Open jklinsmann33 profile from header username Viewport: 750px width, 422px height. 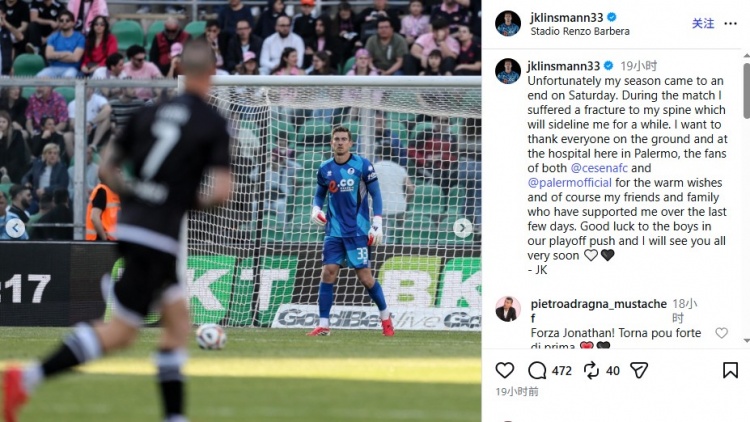(566, 17)
